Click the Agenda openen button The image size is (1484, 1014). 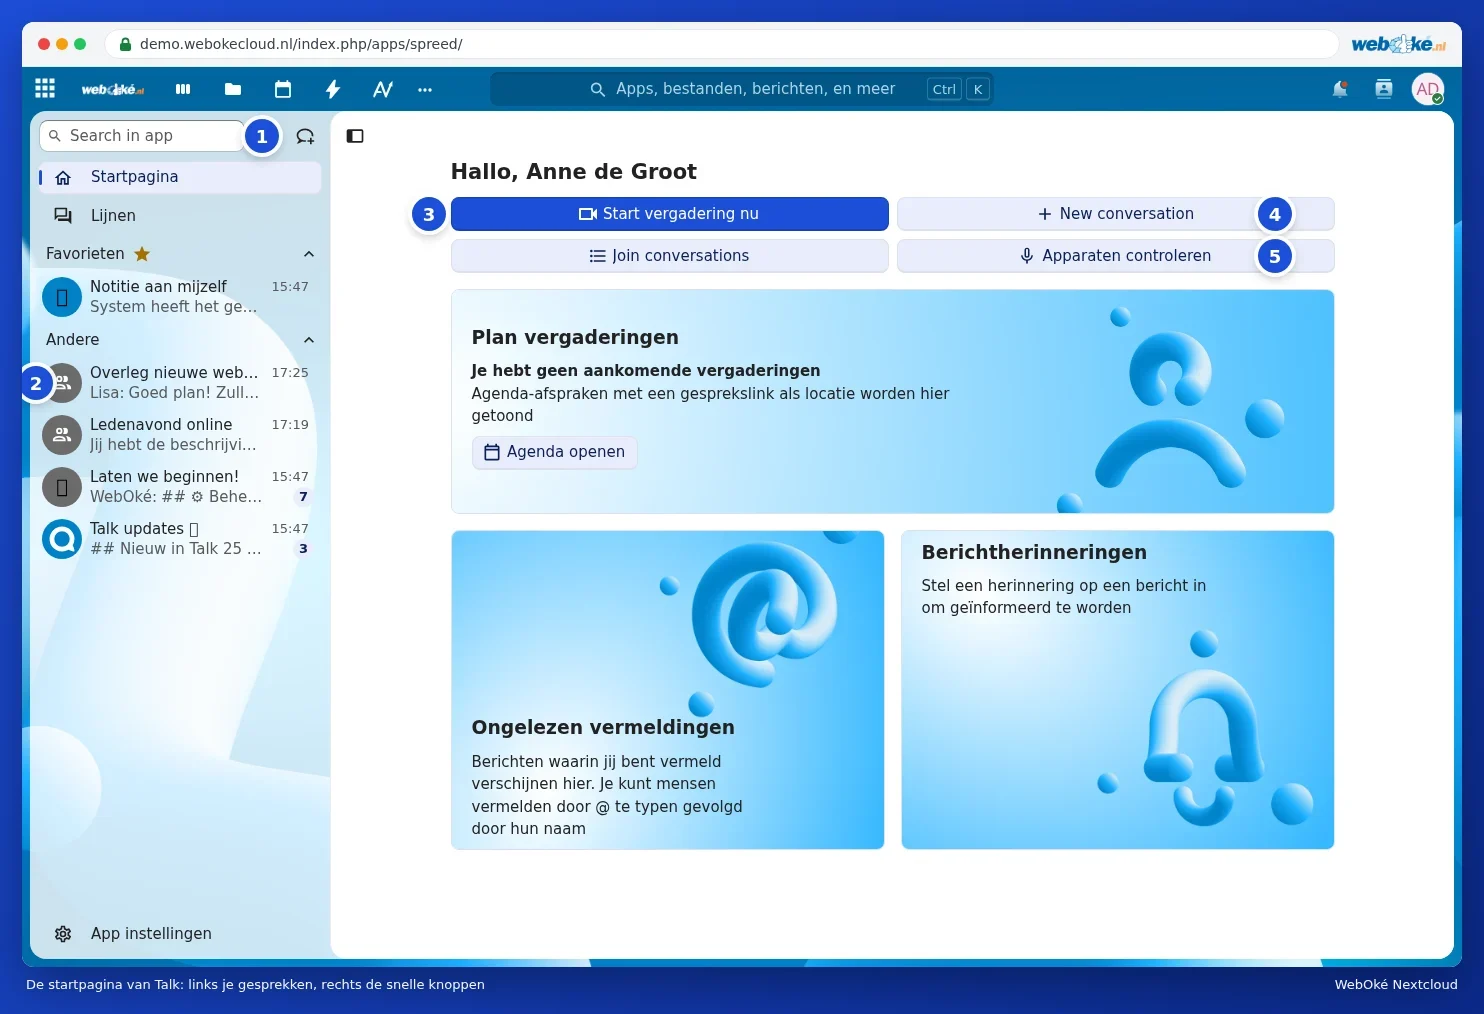555,452
